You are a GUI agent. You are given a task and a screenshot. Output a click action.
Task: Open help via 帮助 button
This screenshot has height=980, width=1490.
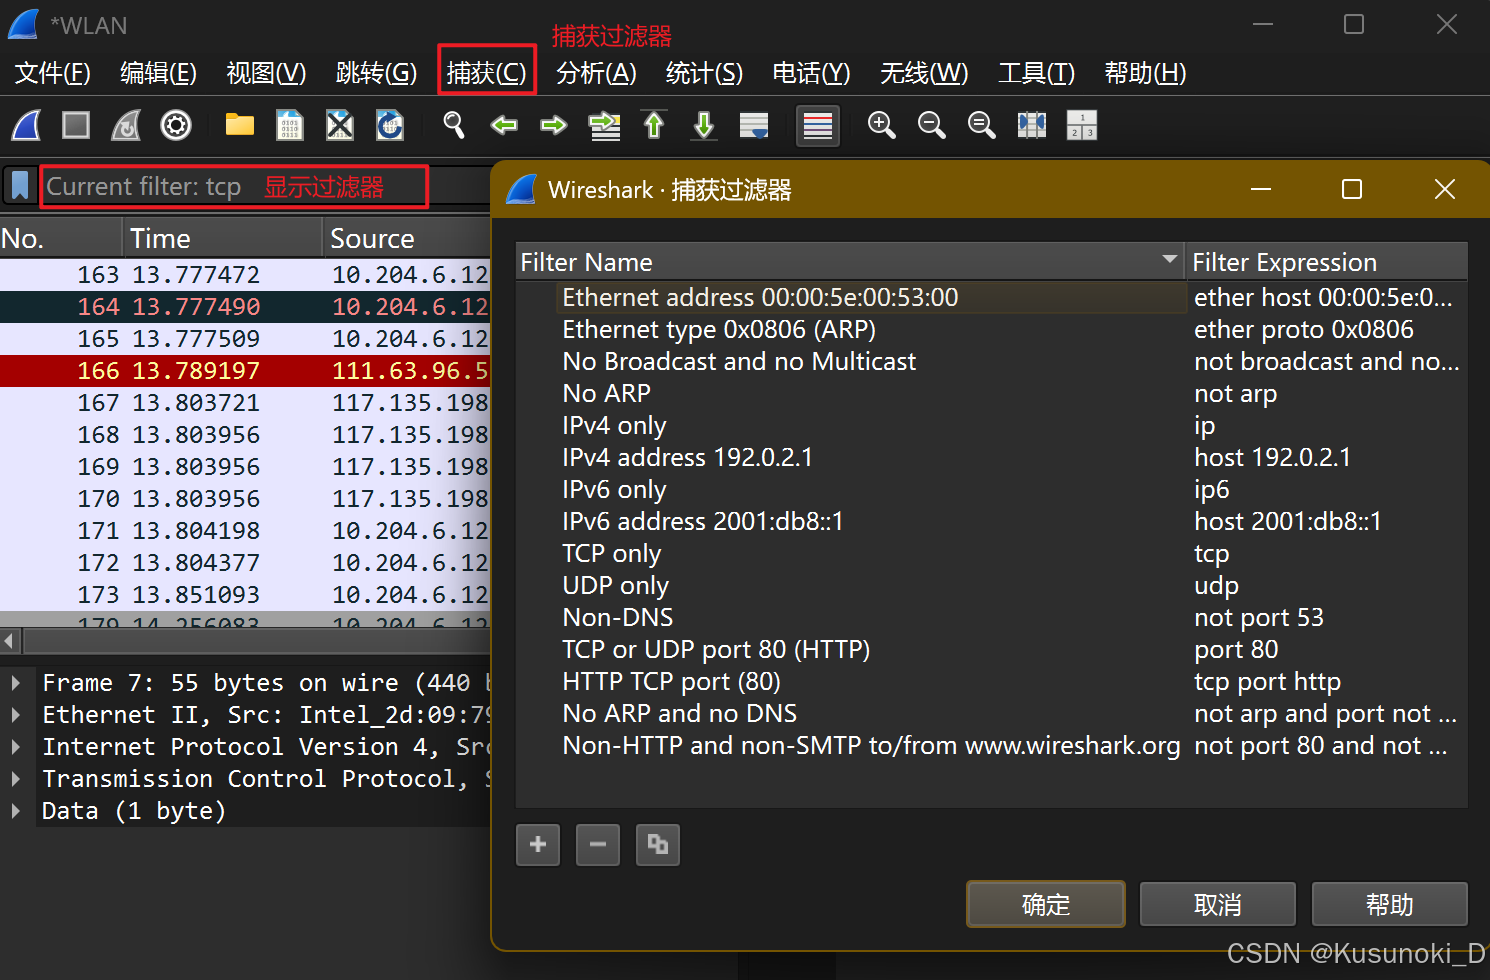[x=1390, y=904]
